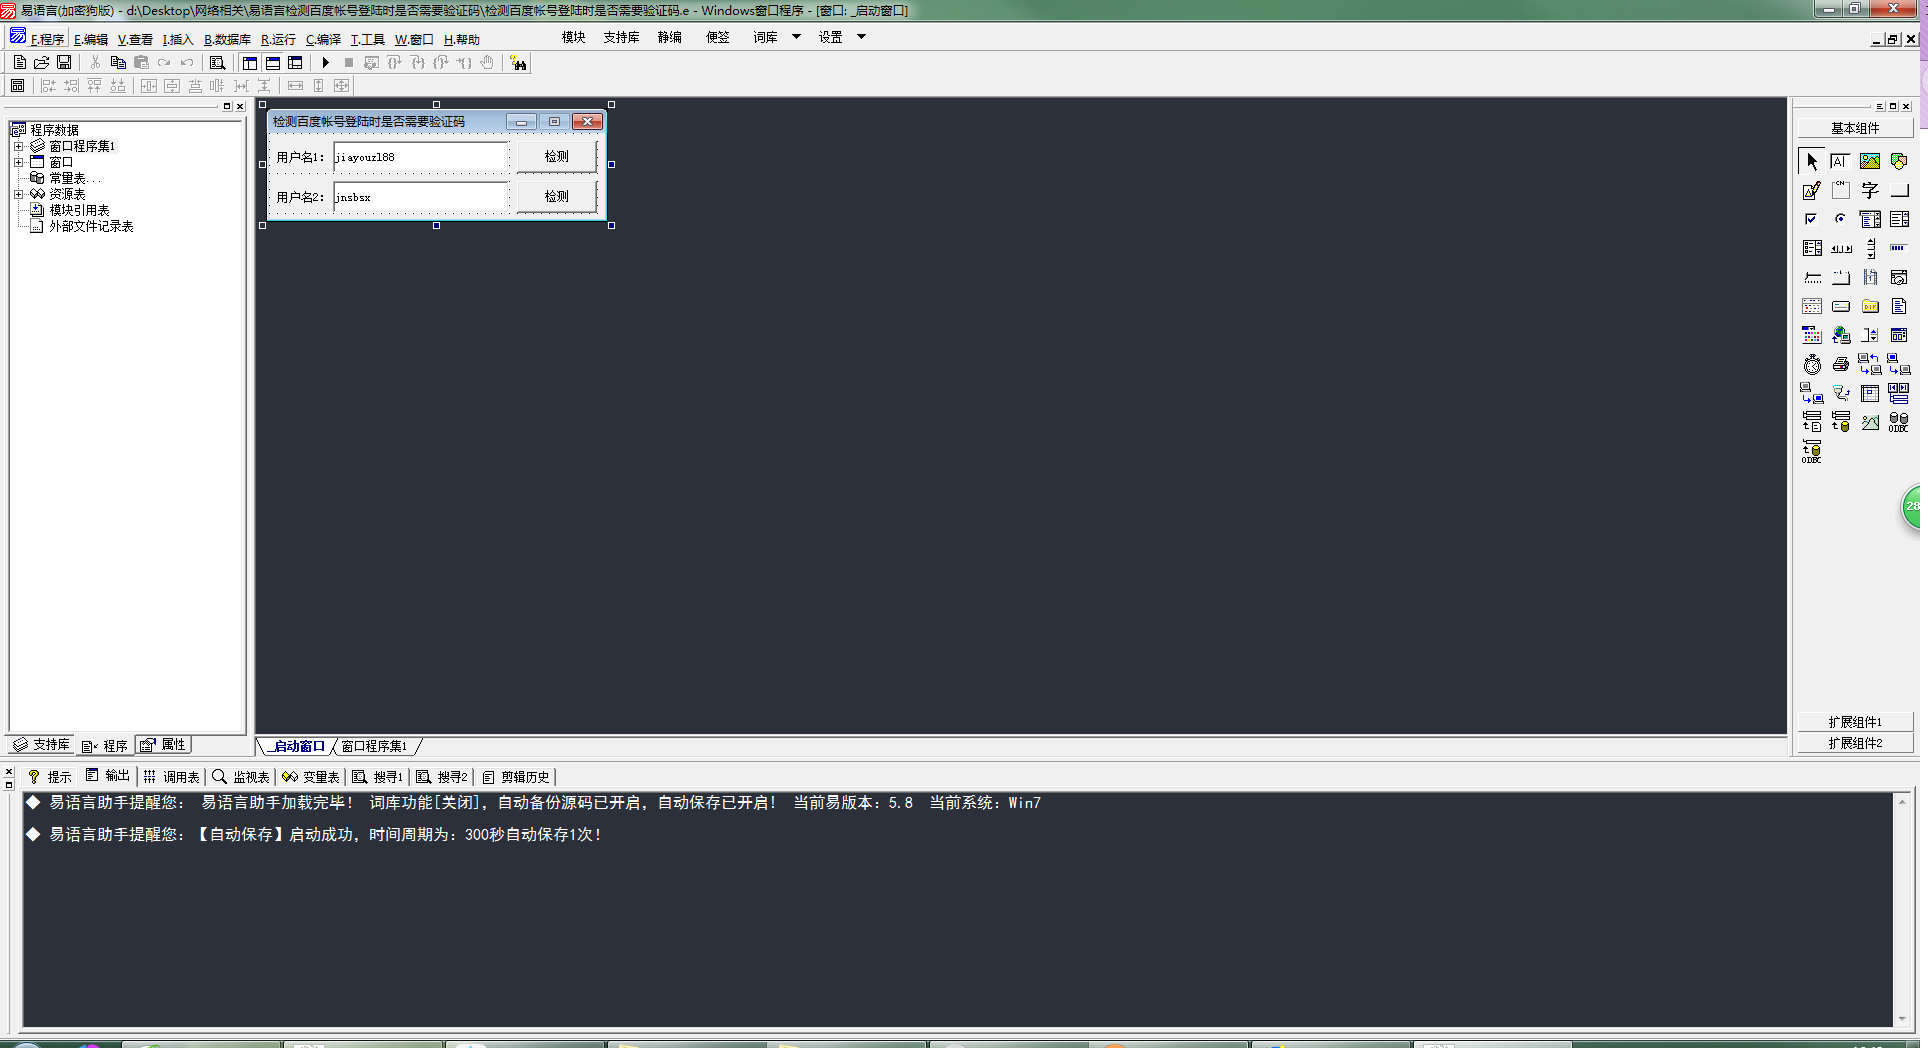
Task: Select the color picker grid component icon
Action: pyautogui.click(x=1811, y=335)
